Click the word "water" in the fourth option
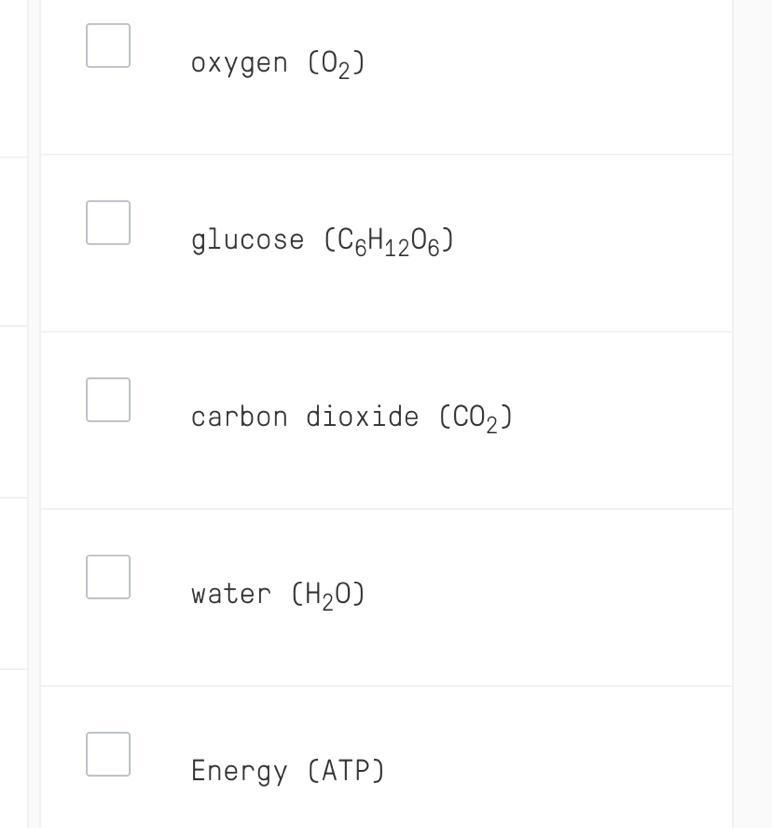The image size is (772, 828). (230, 594)
